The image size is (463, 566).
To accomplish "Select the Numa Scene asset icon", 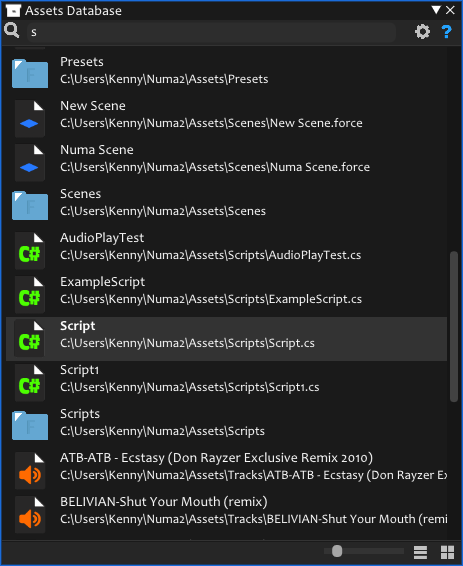I will pyautogui.click(x=30, y=162).
